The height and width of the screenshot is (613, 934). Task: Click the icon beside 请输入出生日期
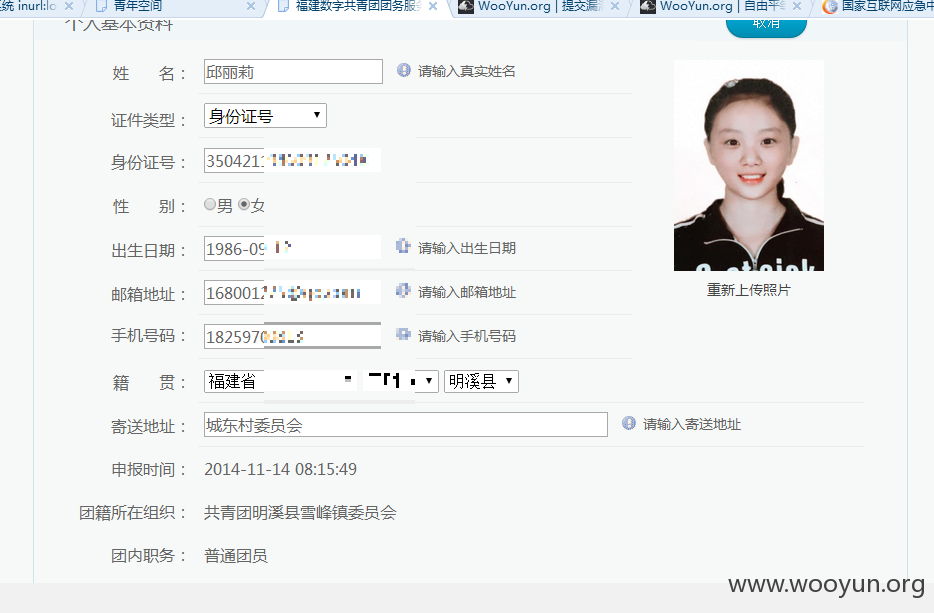pyautogui.click(x=403, y=246)
